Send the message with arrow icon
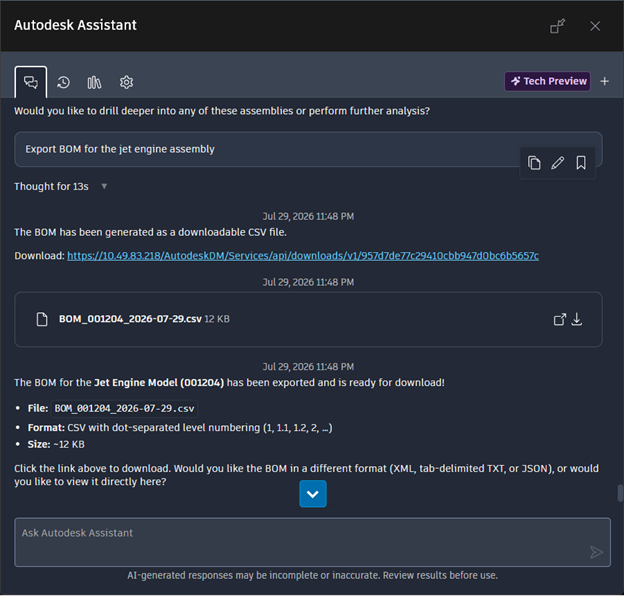 click(x=596, y=552)
